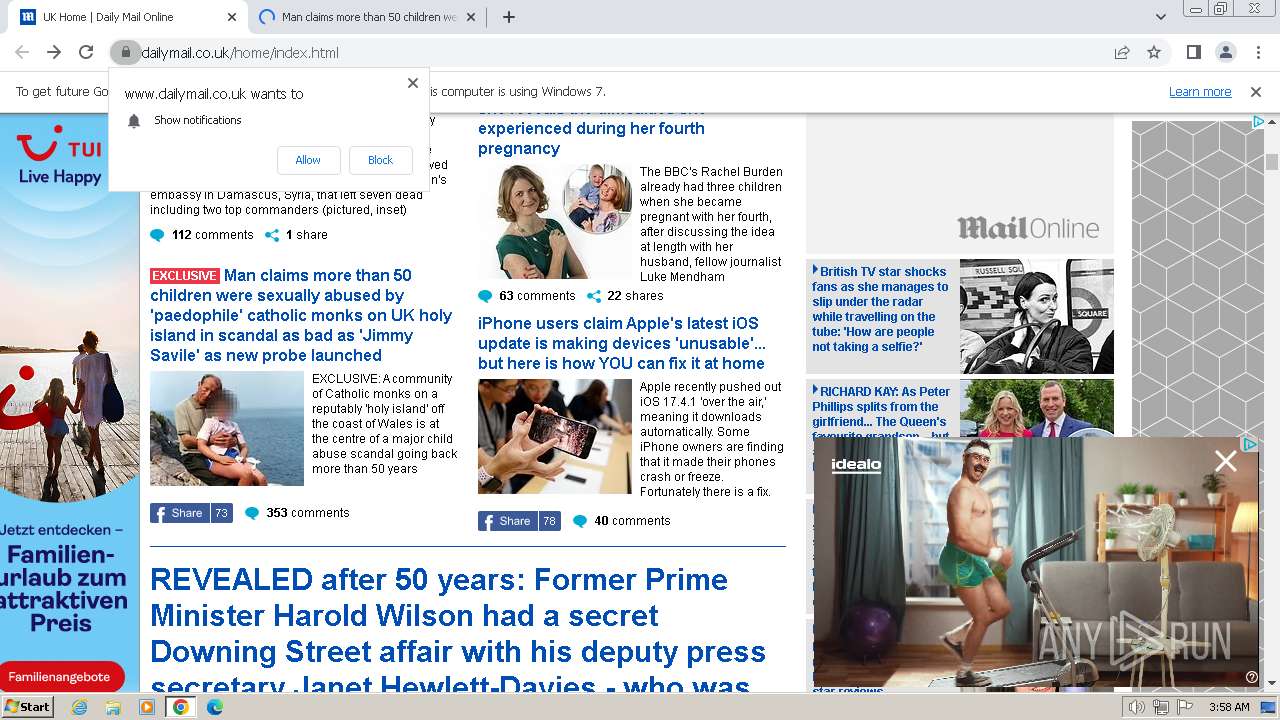Reload the Daily Mail page

(x=86, y=52)
